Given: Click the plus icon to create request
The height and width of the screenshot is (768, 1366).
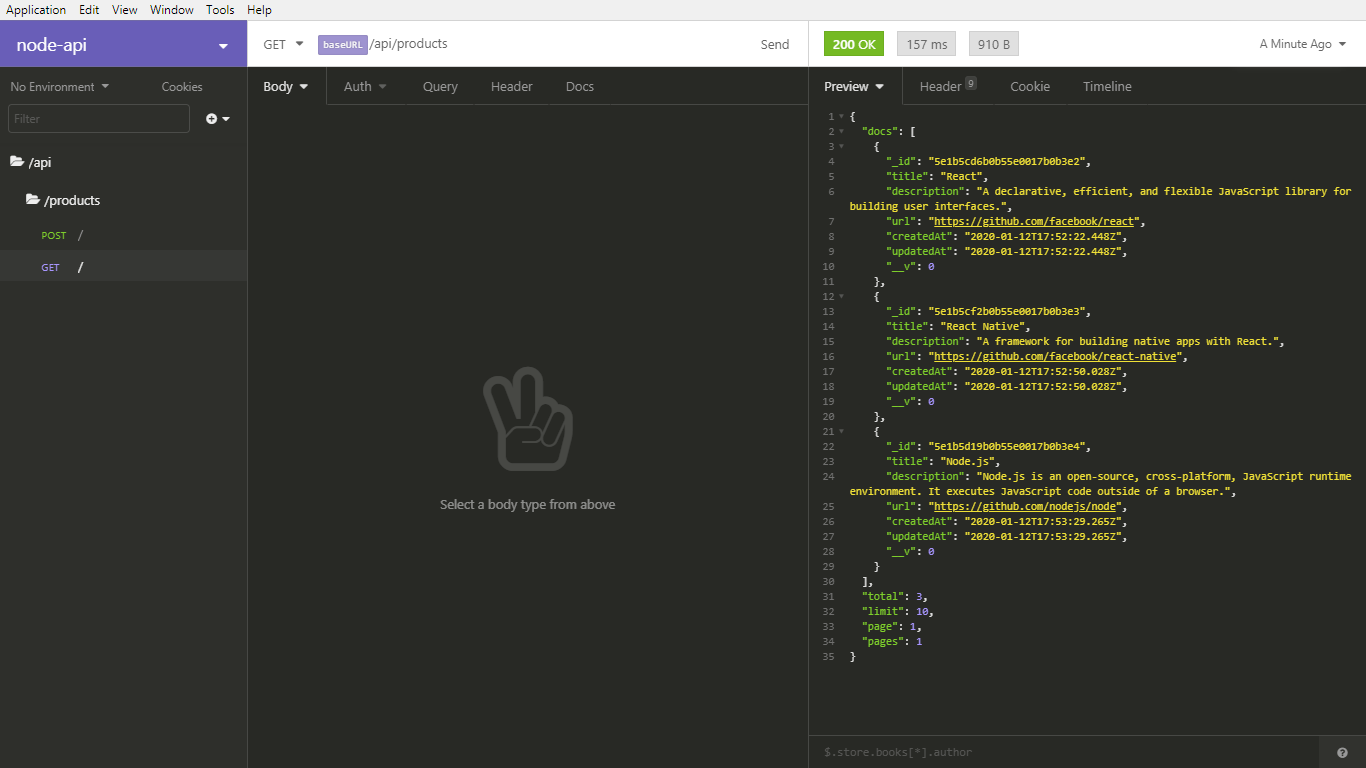Looking at the screenshot, I should [x=218, y=118].
